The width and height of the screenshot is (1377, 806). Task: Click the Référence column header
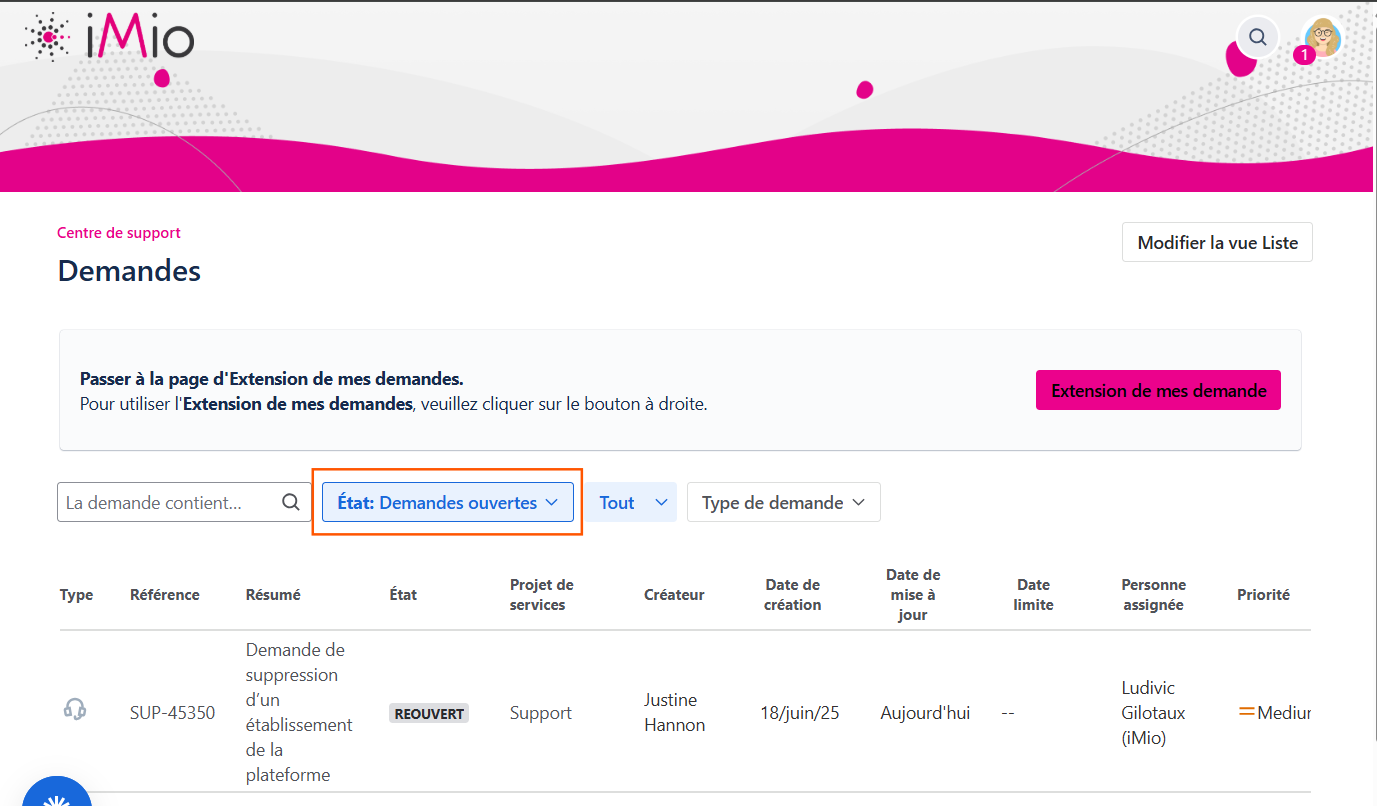(x=165, y=595)
